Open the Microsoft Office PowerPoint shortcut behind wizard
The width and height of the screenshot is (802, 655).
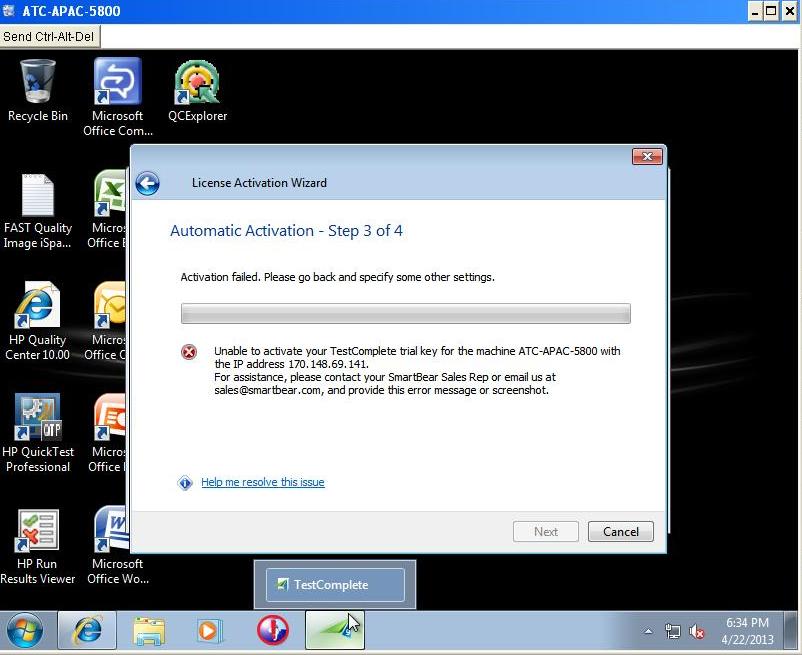pyautogui.click(x=107, y=433)
